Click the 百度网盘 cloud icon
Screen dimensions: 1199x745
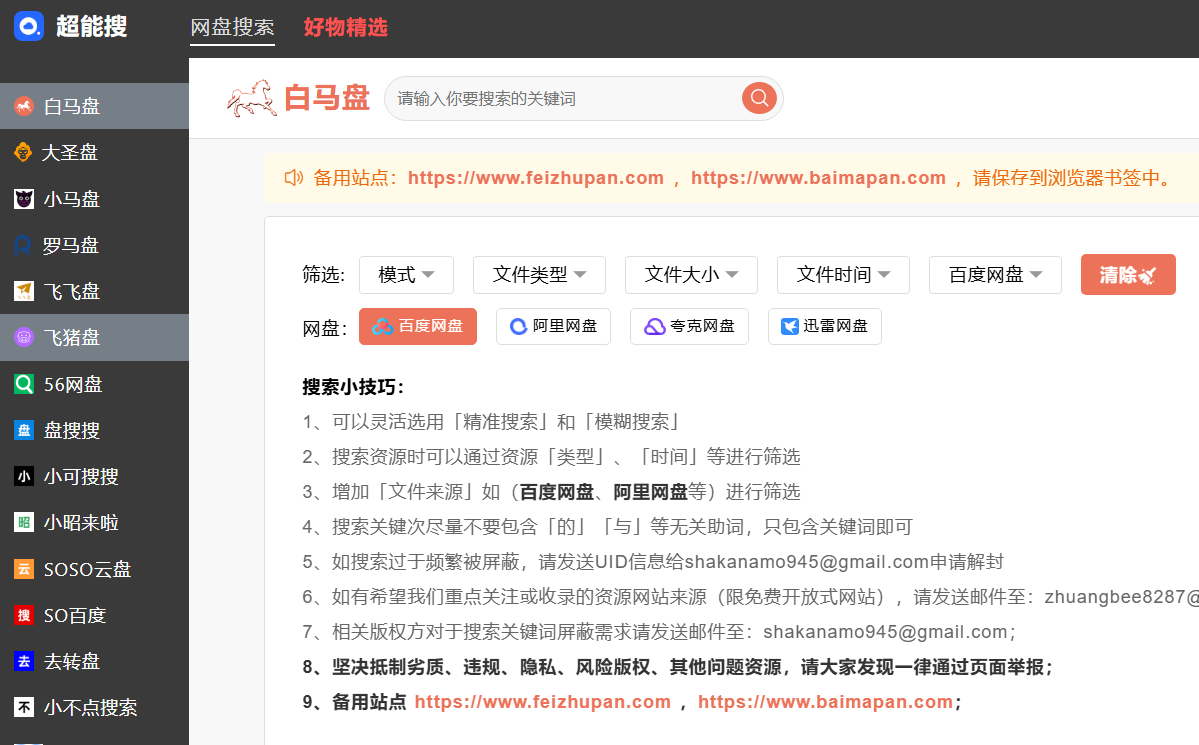(x=382, y=327)
